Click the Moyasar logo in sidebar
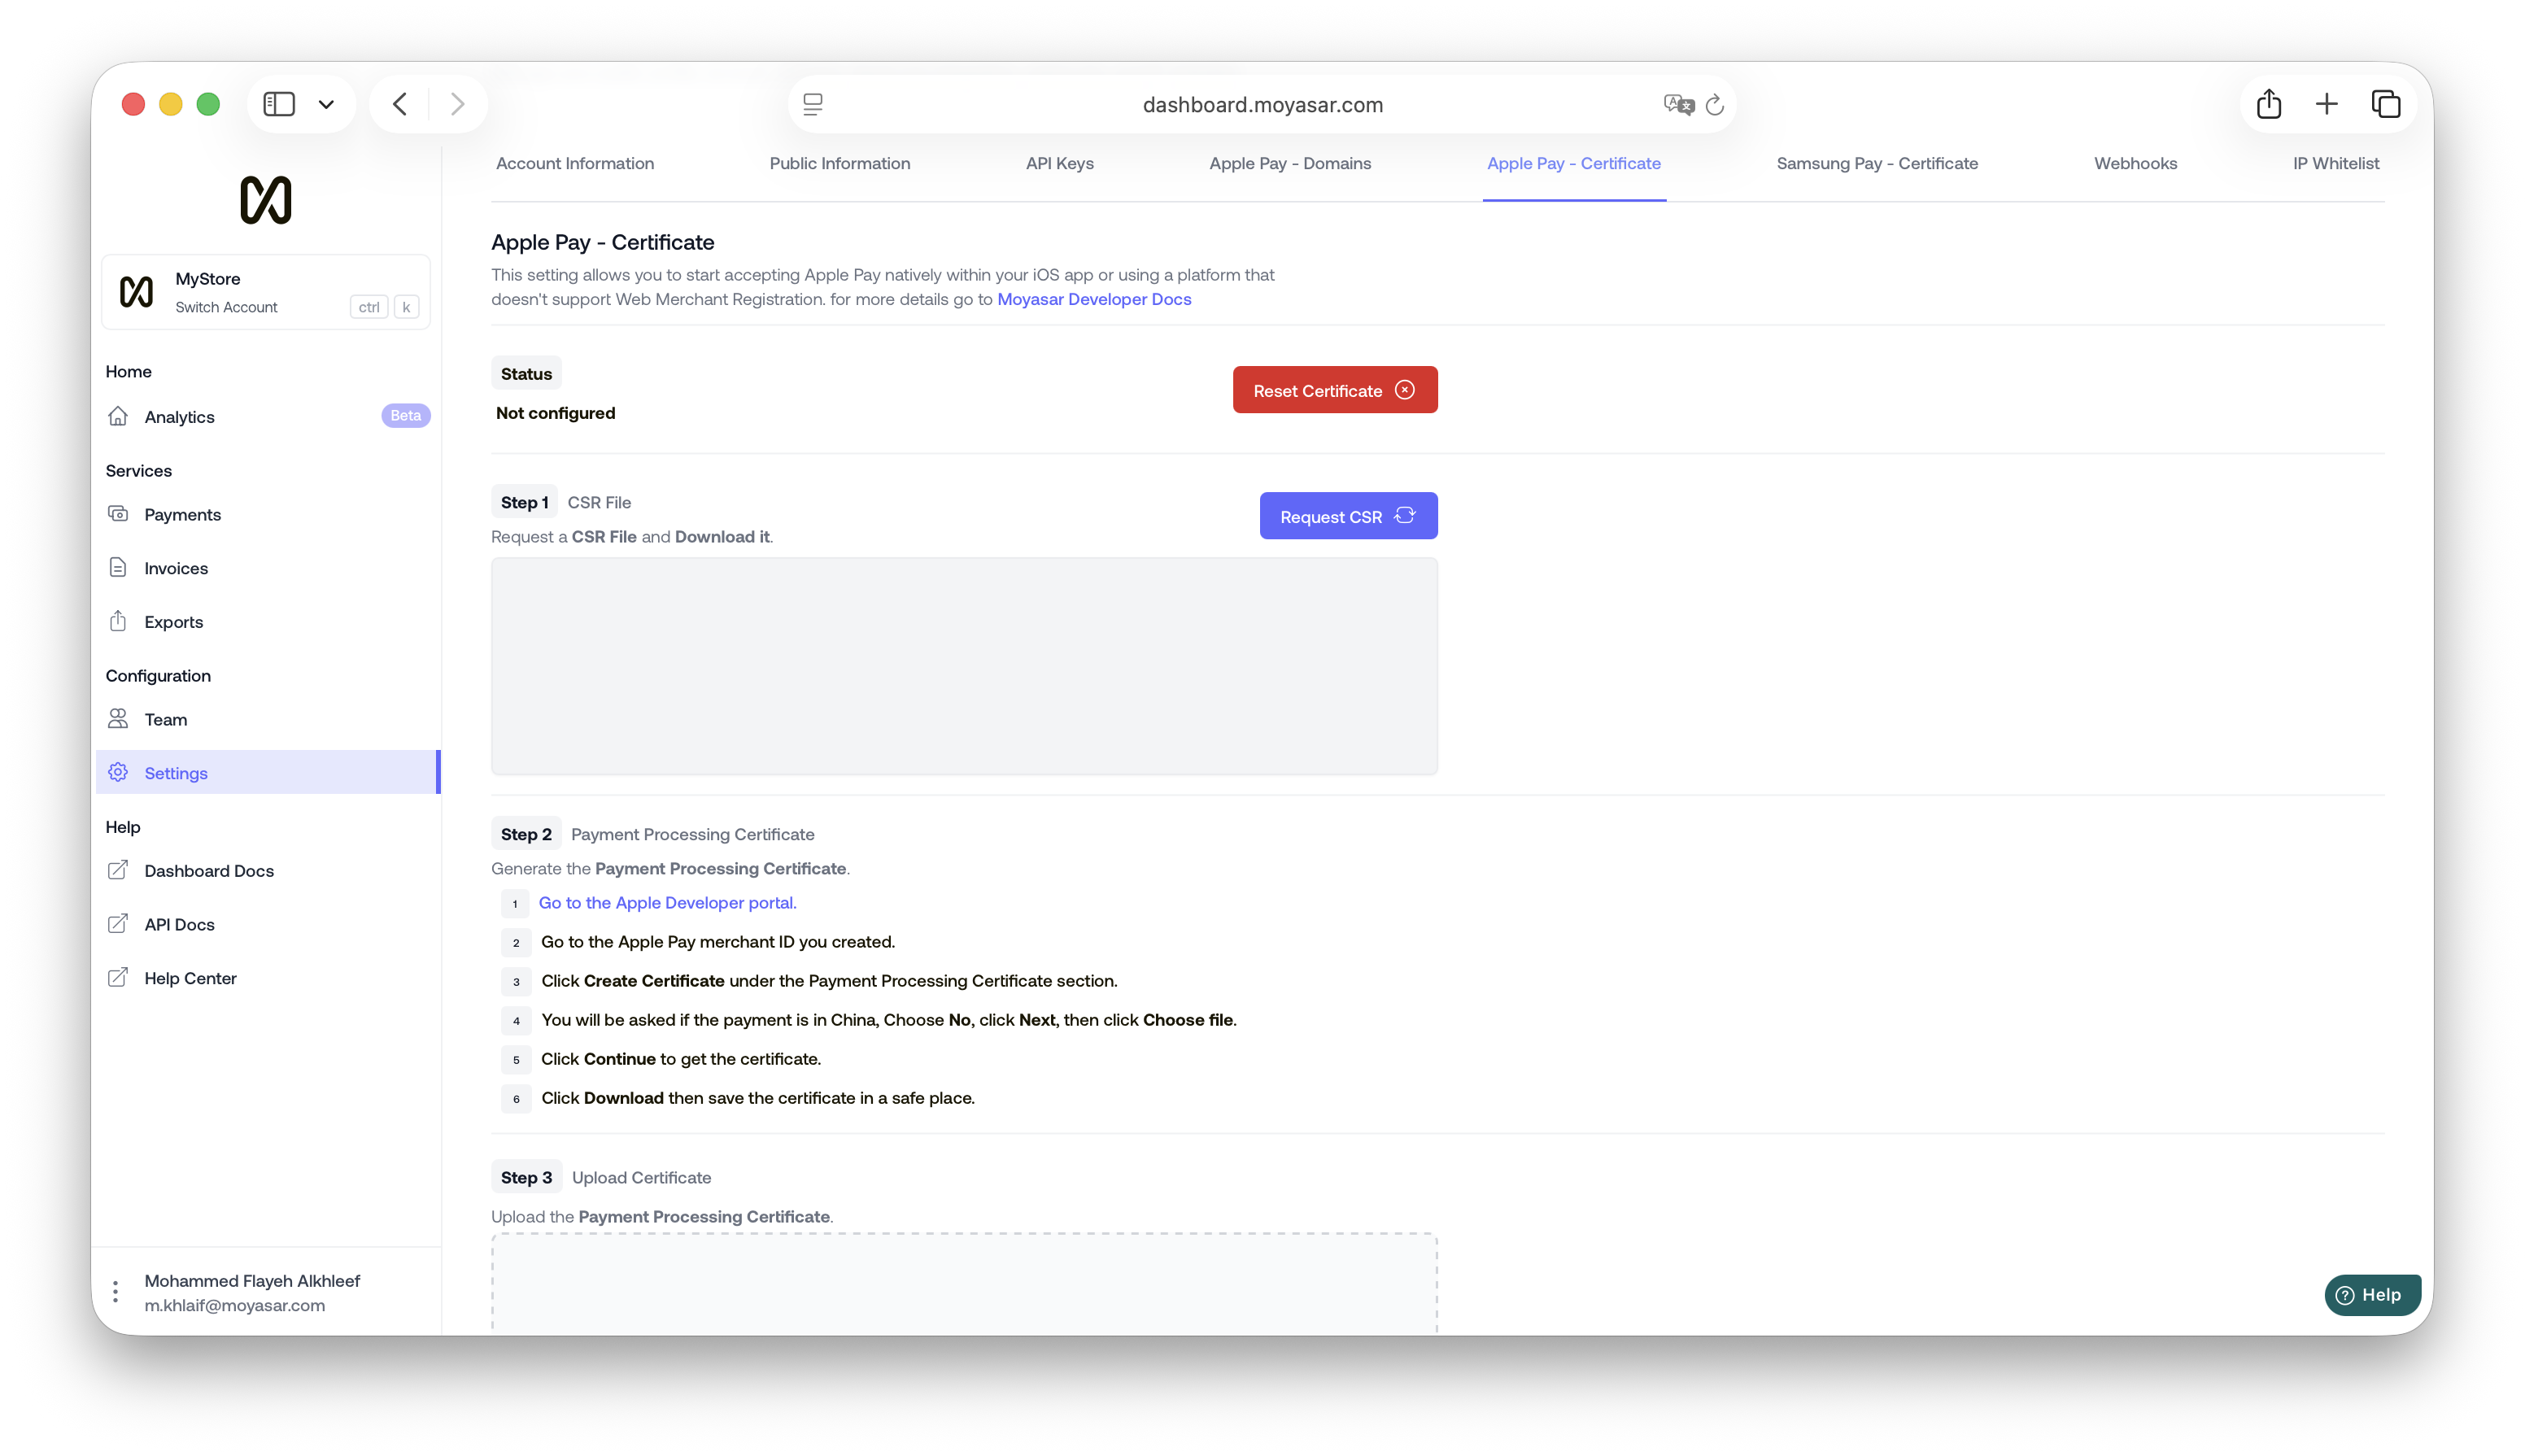This screenshot has width=2525, height=1456. (x=265, y=200)
